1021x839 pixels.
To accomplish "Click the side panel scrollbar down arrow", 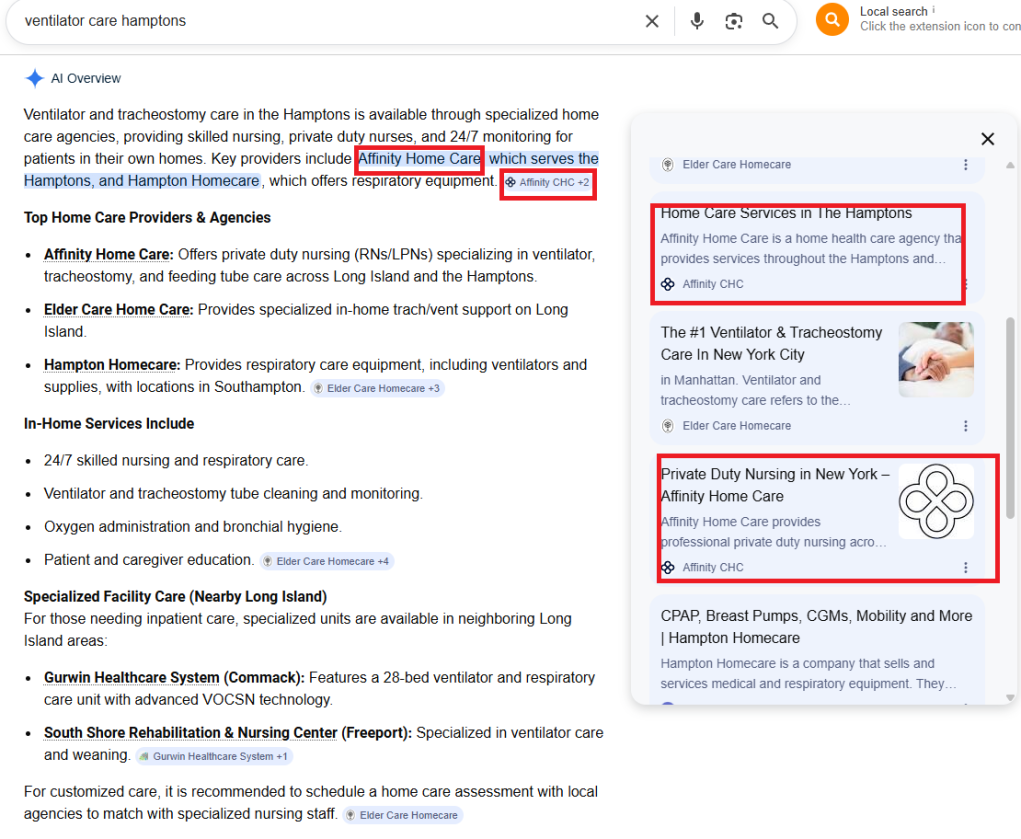I will (1010, 697).
